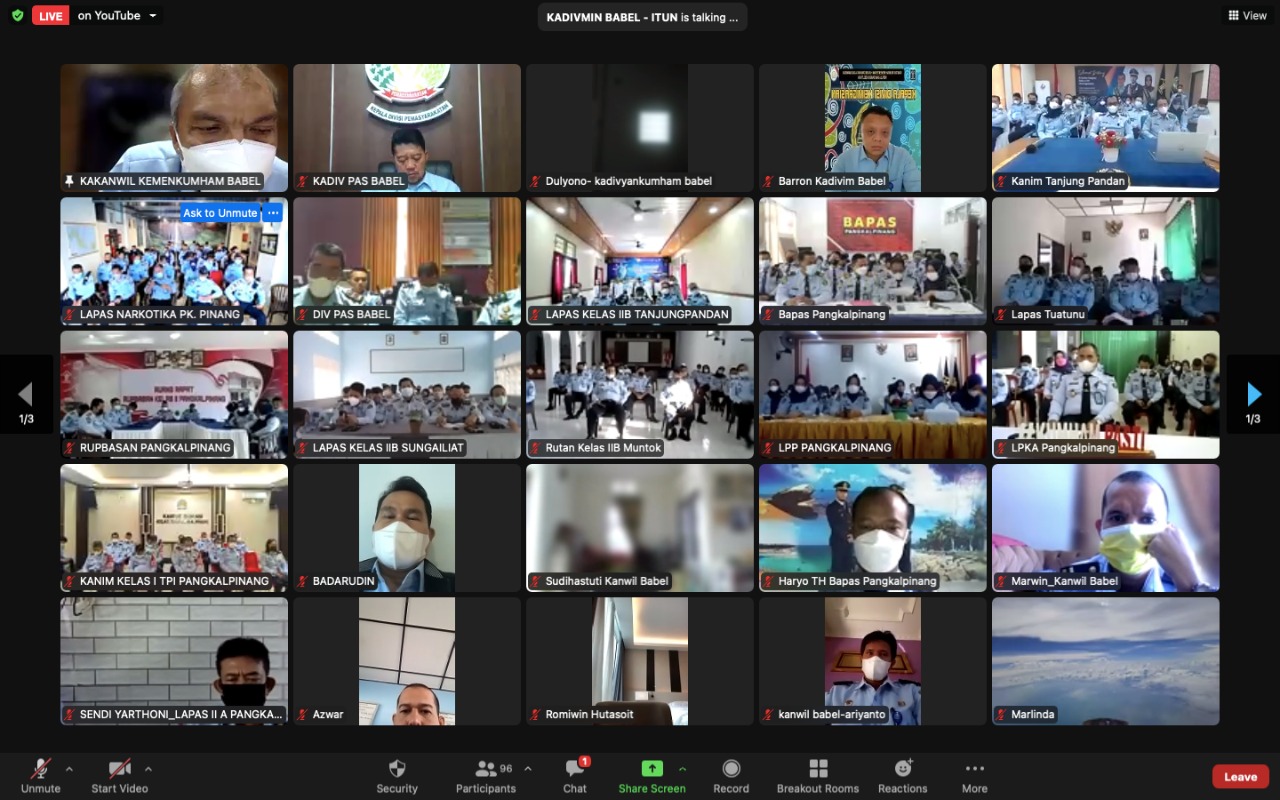Viewport: 1280px width, 800px height.
Task: Click the green encryption shield icon
Action: (17, 16)
